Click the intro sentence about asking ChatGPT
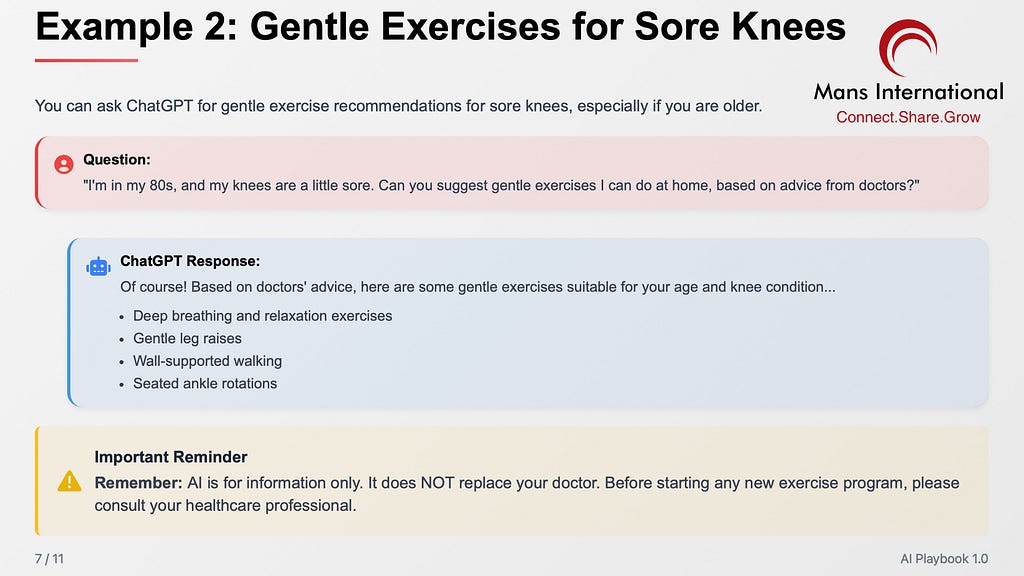The image size is (1024, 576). [398, 106]
